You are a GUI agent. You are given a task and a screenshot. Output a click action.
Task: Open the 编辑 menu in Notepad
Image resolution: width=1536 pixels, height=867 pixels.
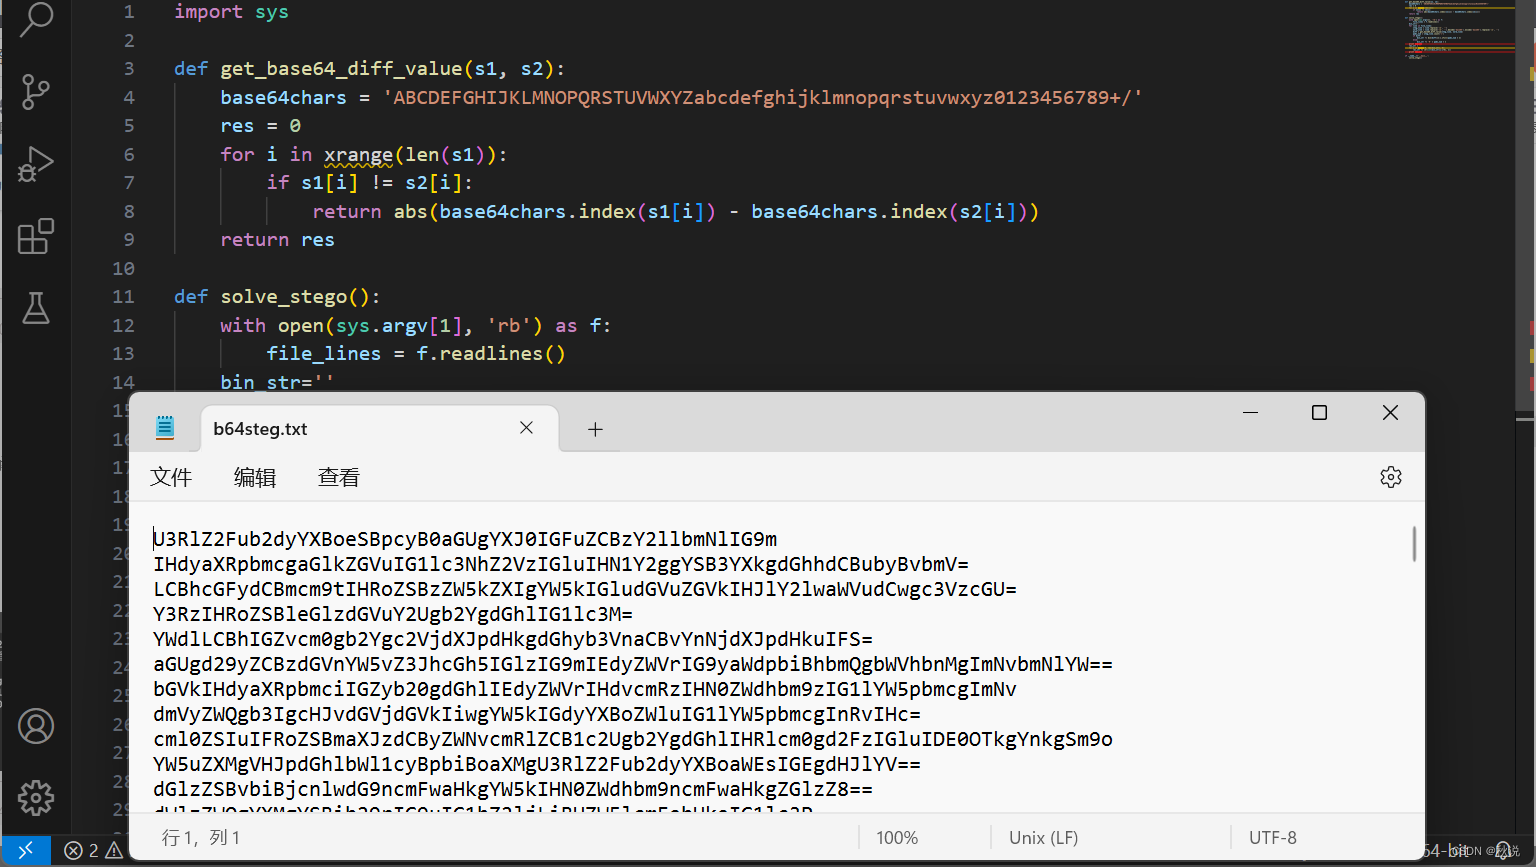click(255, 477)
